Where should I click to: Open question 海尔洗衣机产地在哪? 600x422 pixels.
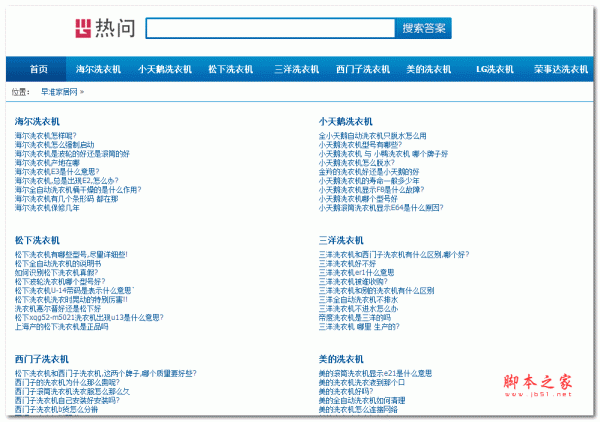tap(47, 163)
